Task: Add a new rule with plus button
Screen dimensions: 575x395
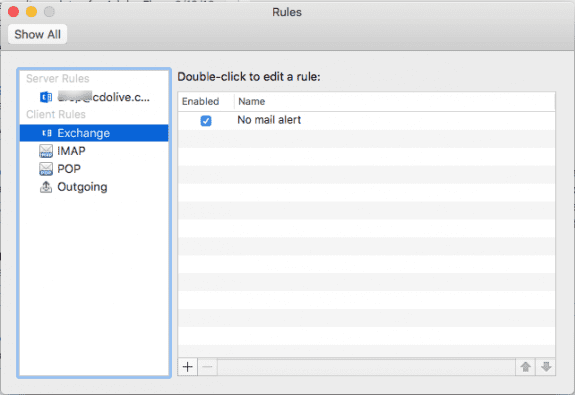Action: (x=187, y=367)
